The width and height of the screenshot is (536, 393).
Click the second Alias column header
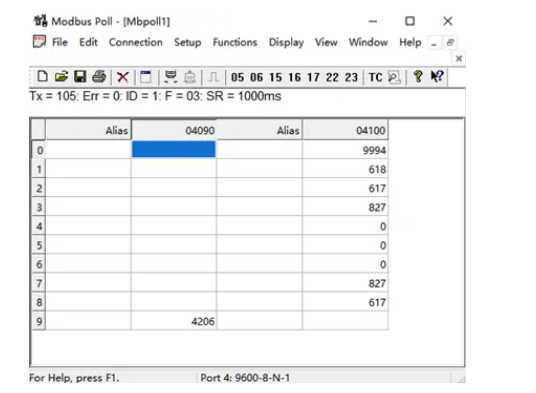click(259, 130)
